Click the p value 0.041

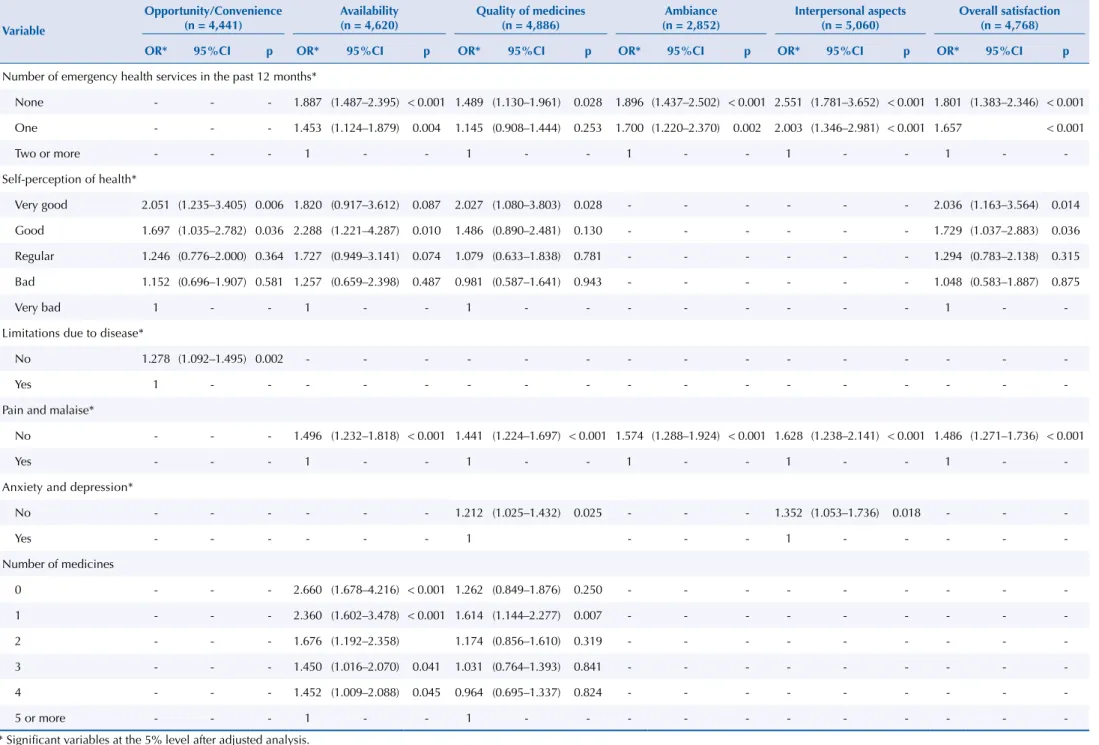point(426,667)
